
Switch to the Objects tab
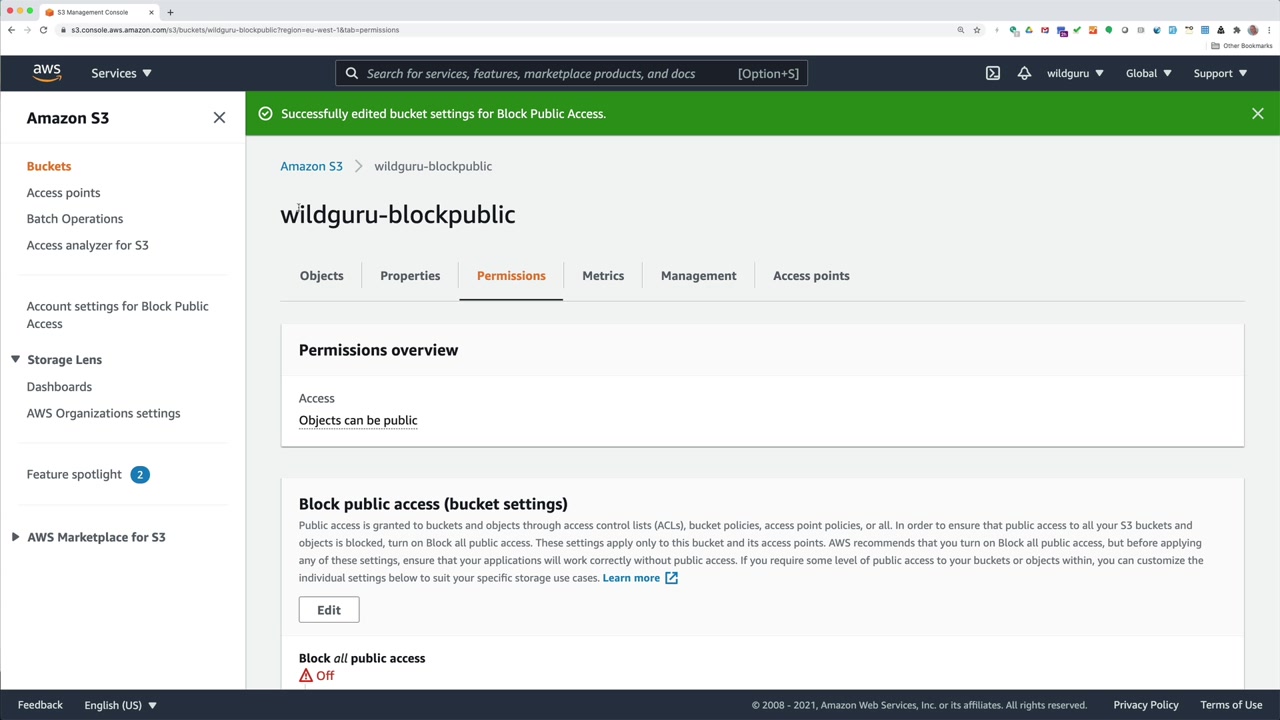point(321,276)
